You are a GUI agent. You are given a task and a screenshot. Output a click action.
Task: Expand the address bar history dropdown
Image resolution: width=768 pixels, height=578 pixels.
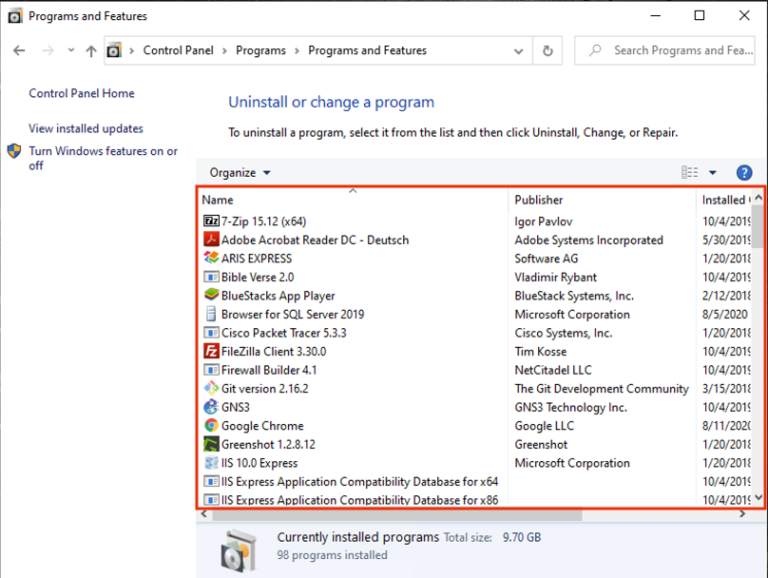(x=518, y=51)
